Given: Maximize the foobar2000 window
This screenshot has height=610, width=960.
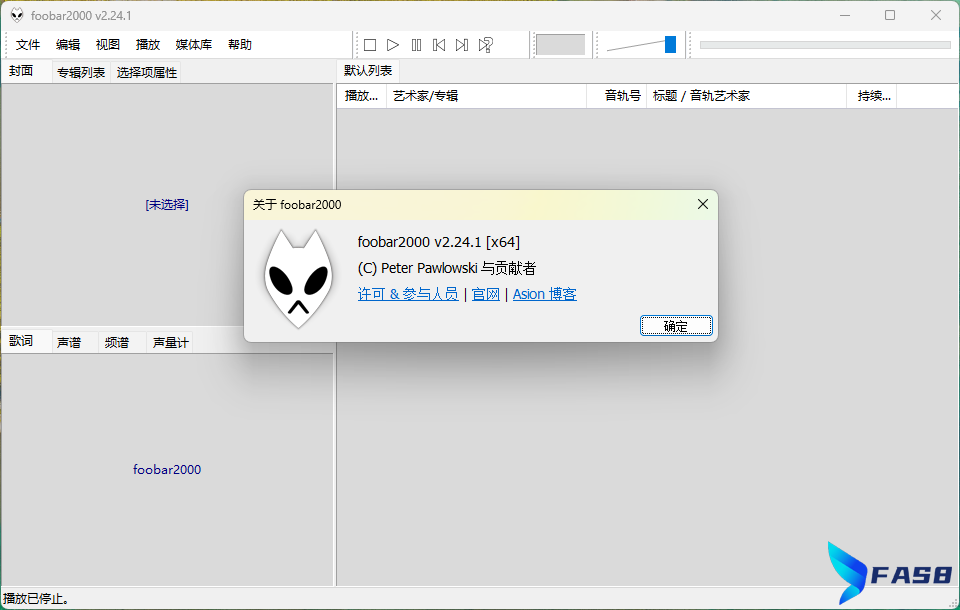Looking at the screenshot, I should point(890,15).
